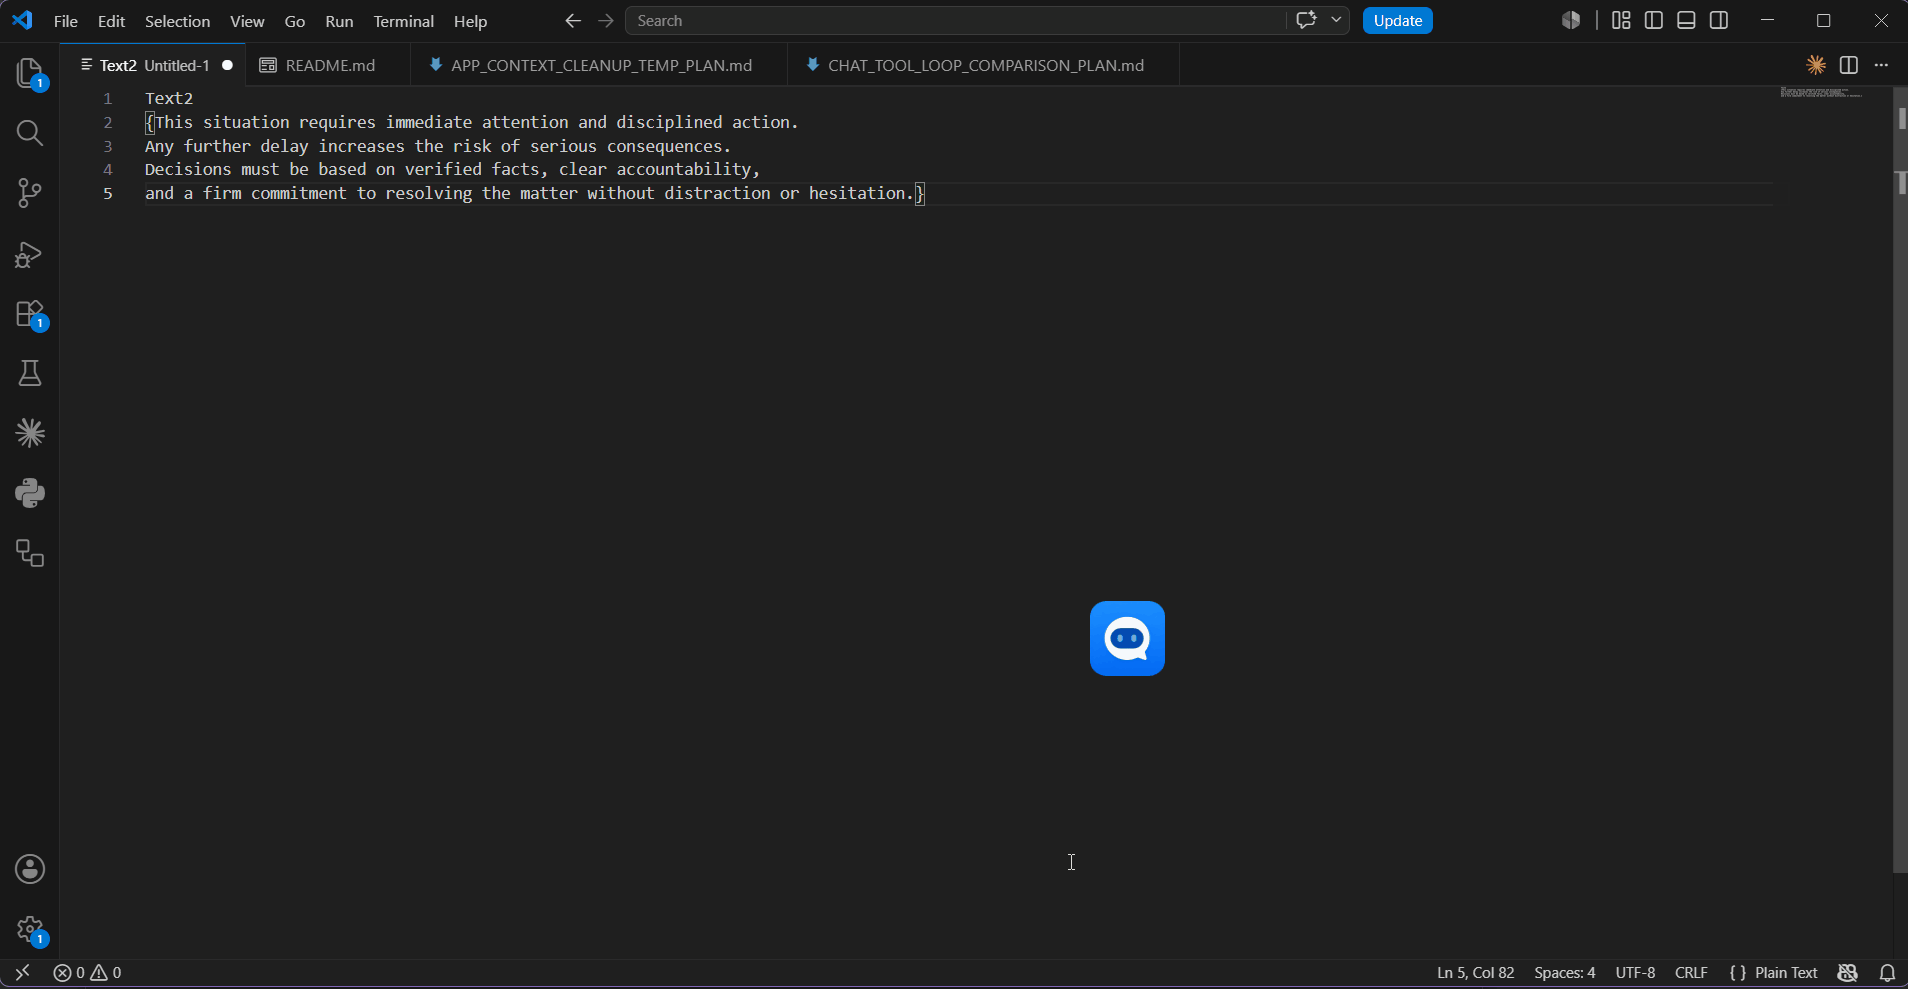The width and height of the screenshot is (1908, 989).
Task: Open the chat icon in title bar
Action: point(1306,20)
